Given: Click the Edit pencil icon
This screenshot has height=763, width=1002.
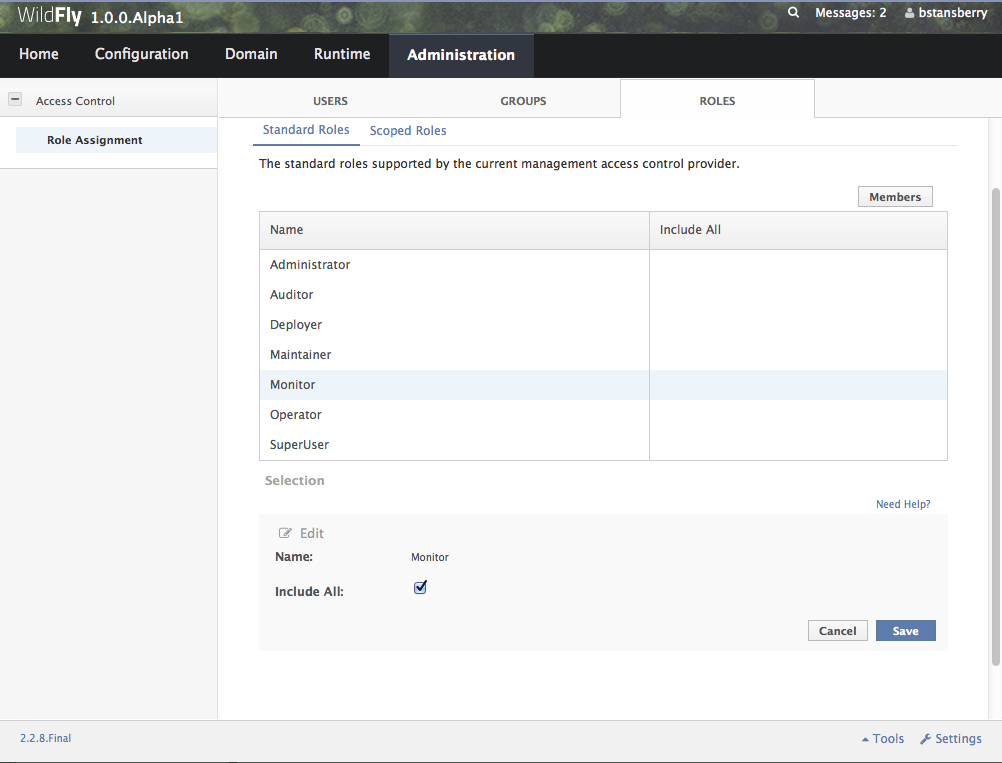Looking at the screenshot, I should click(285, 533).
